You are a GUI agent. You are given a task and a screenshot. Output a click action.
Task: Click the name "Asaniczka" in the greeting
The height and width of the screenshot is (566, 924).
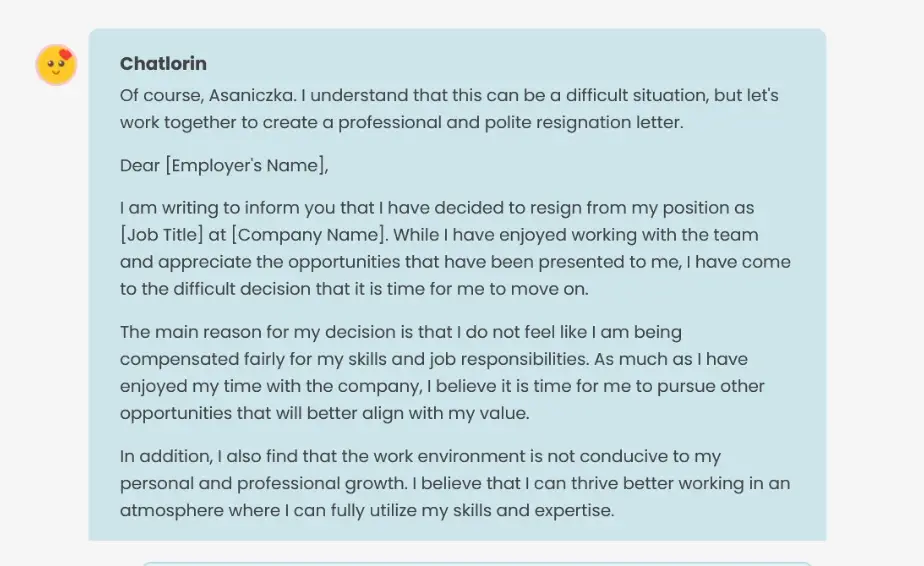255,96
